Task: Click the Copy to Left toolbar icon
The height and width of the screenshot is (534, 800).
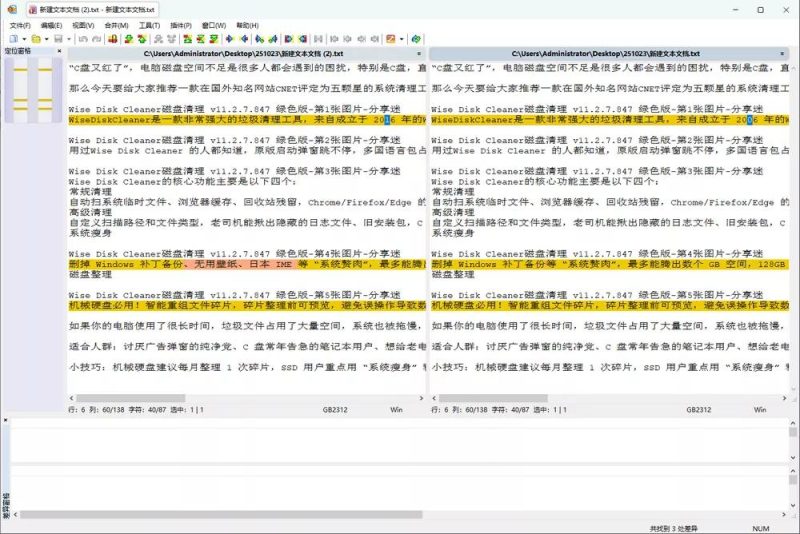Action: [x=244, y=39]
